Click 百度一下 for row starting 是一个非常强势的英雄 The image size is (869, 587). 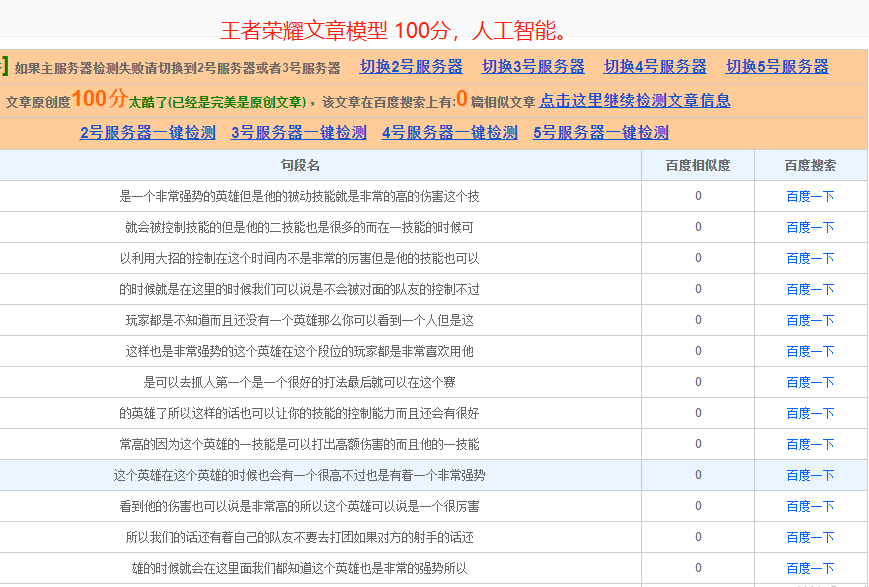810,197
